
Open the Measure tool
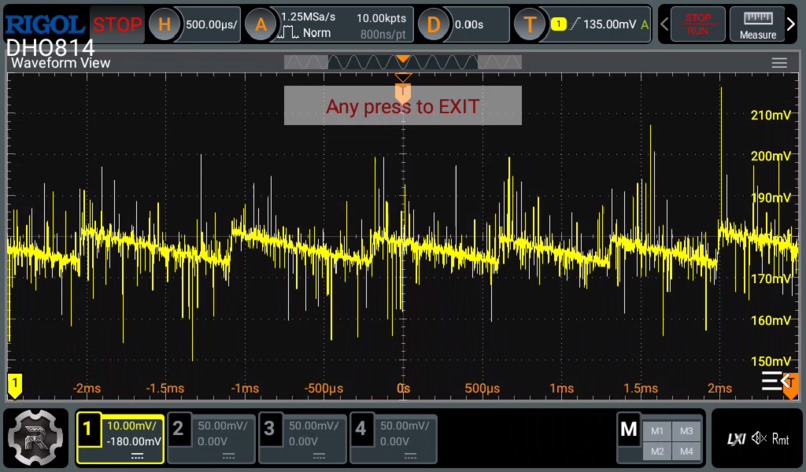coord(758,24)
